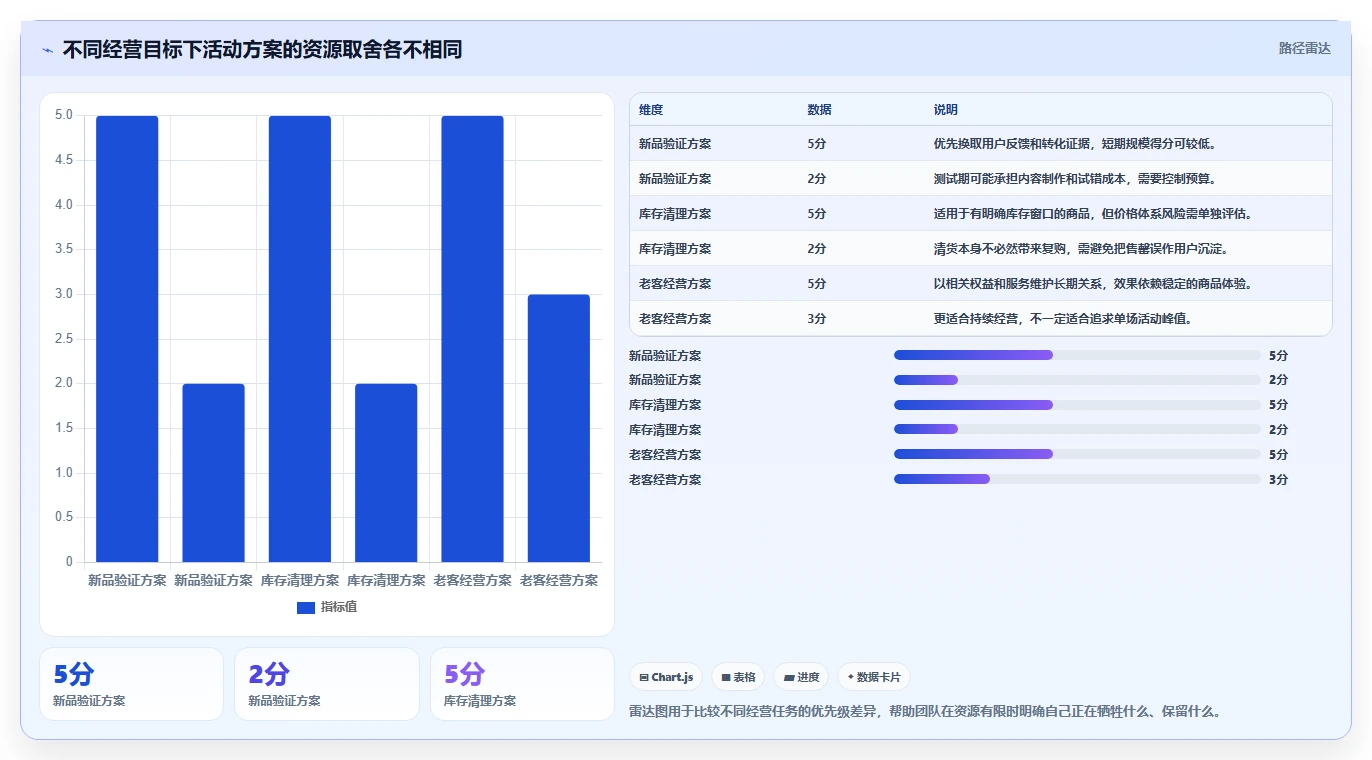Open the 2分 新品验证方案 data card
This screenshot has height=760, width=1372.
point(327,684)
